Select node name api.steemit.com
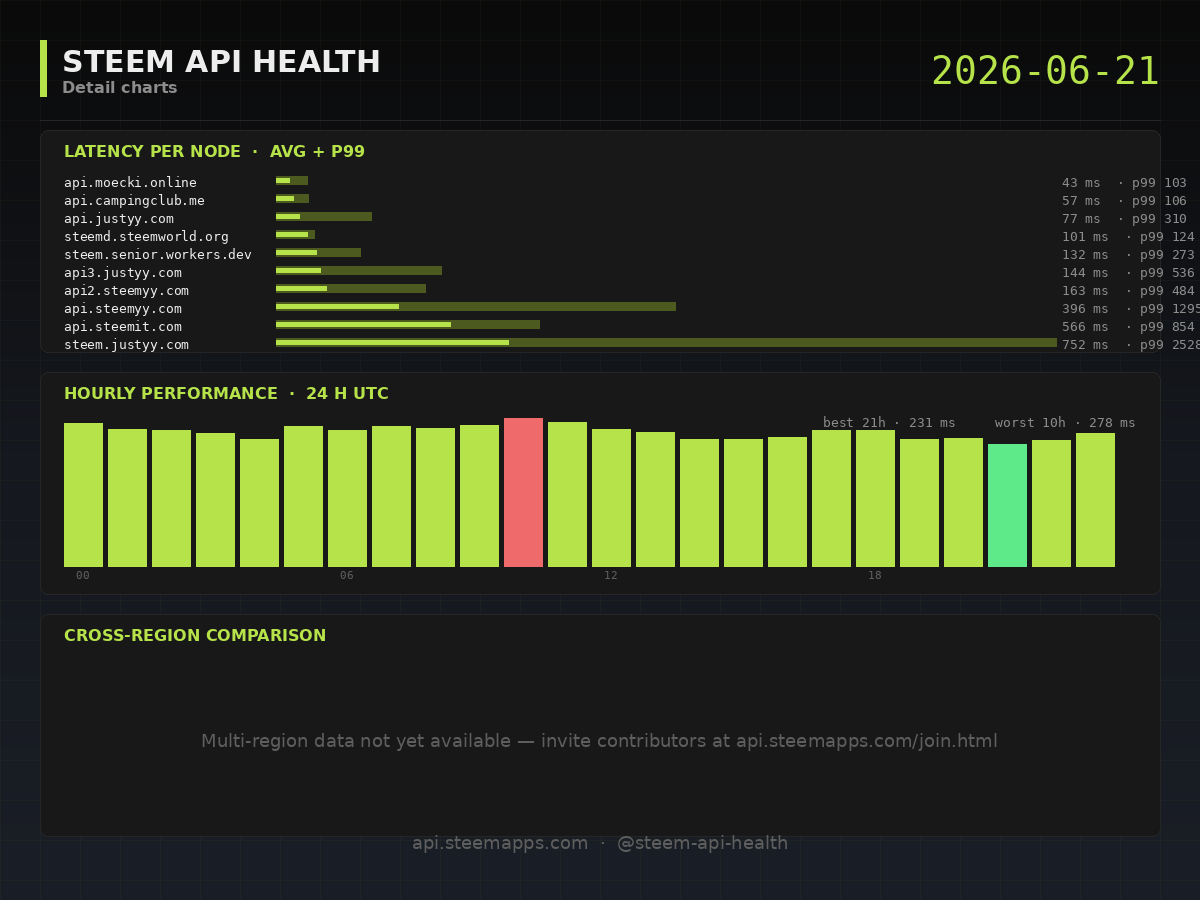The width and height of the screenshot is (1200, 900). coord(123,327)
